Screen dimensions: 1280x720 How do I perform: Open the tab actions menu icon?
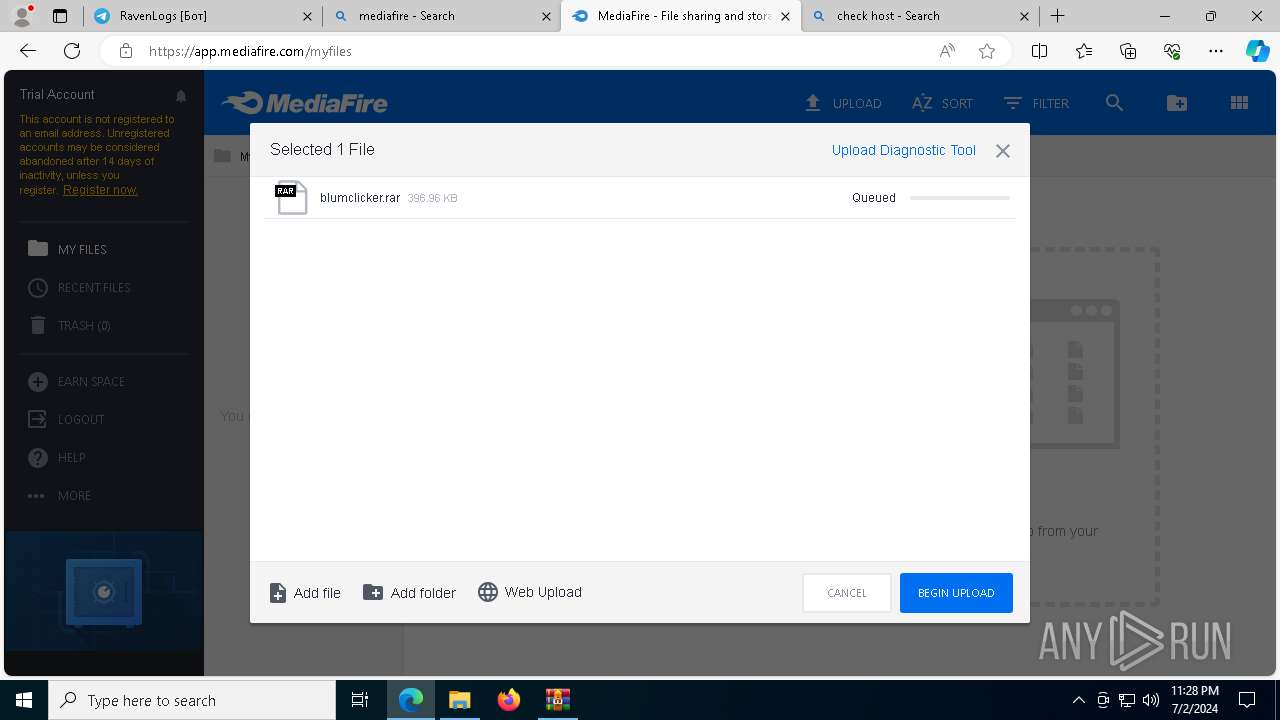pos(60,16)
